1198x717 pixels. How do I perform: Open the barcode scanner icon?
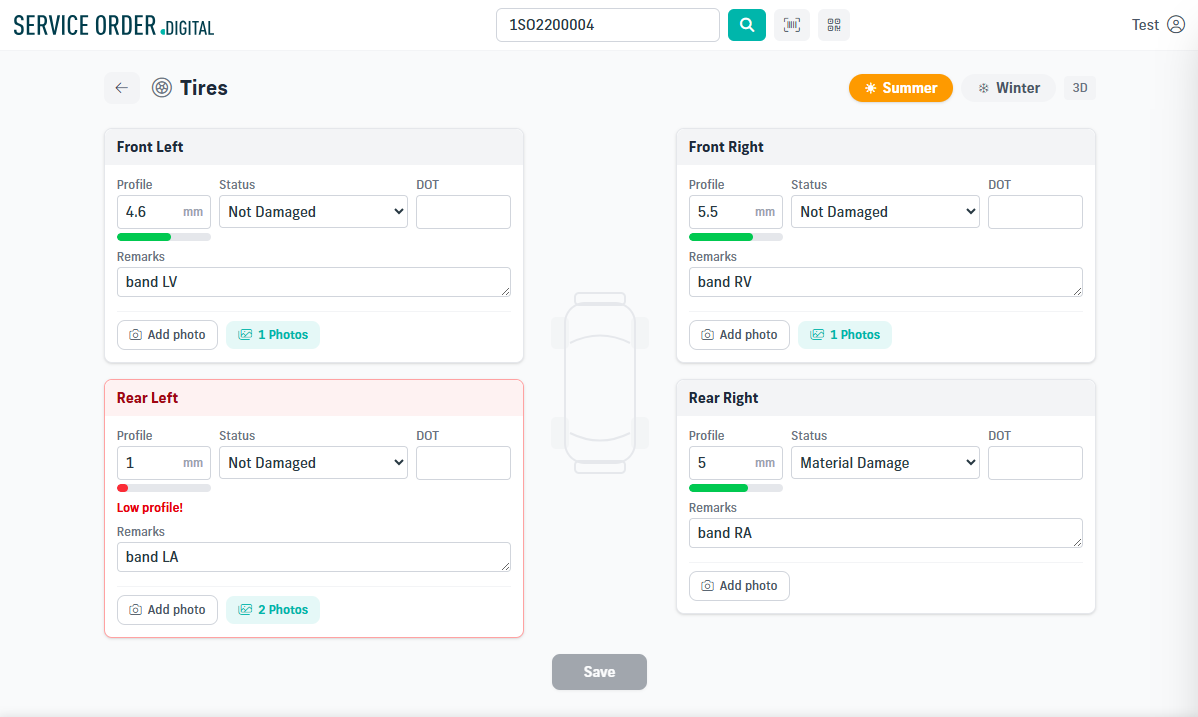[792, 25]
